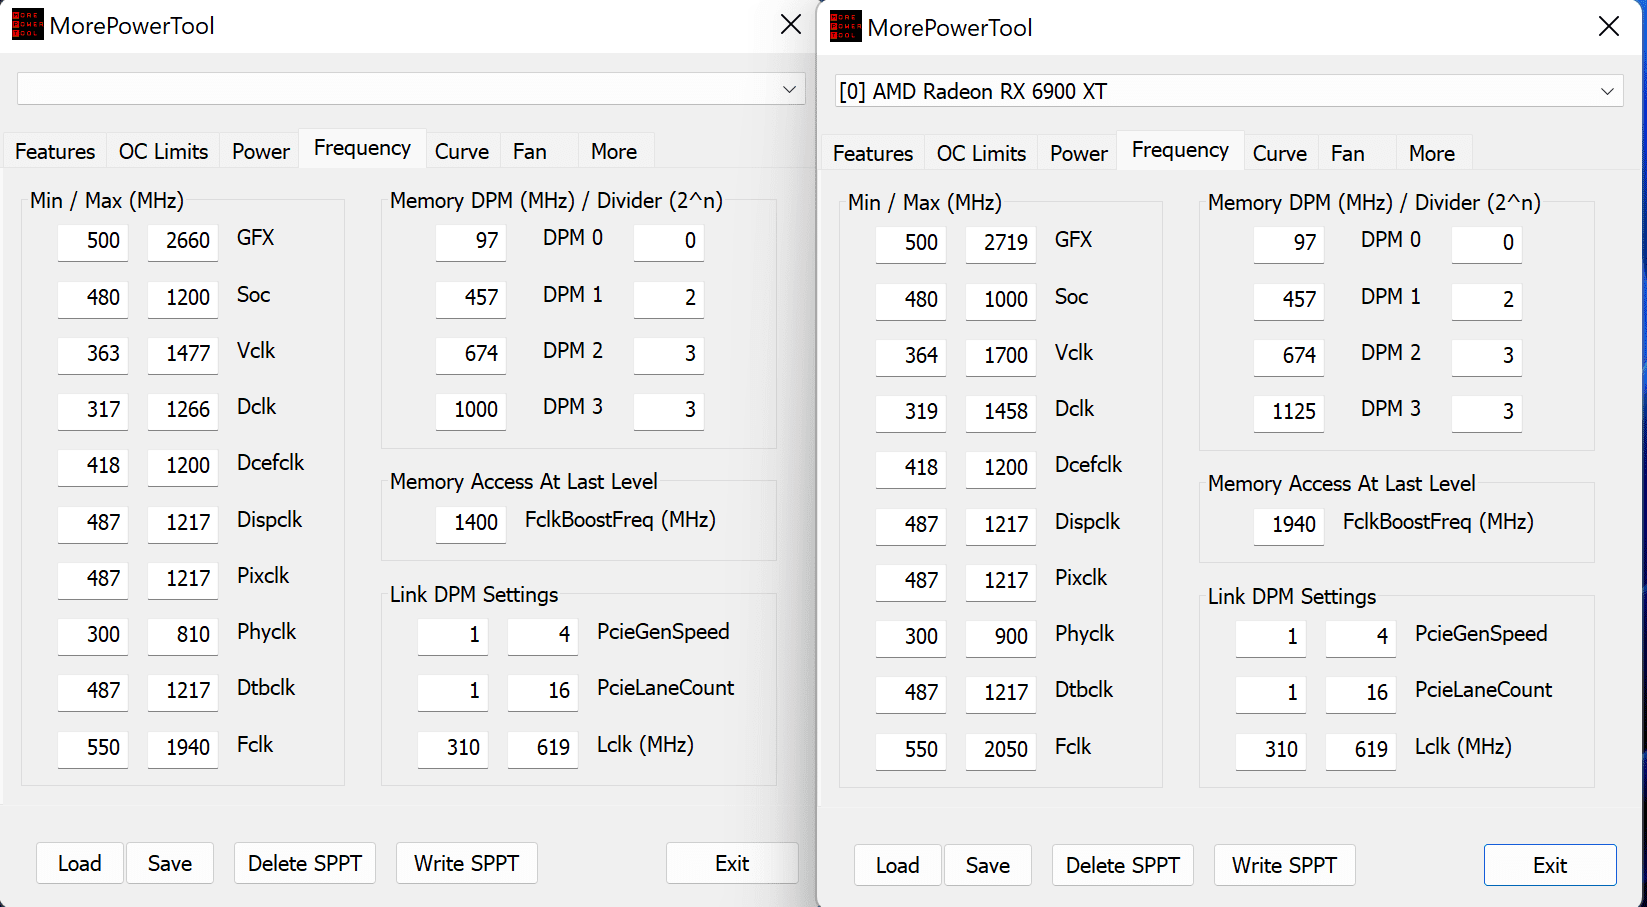Switch to Features tab in right window

(873, 153)
